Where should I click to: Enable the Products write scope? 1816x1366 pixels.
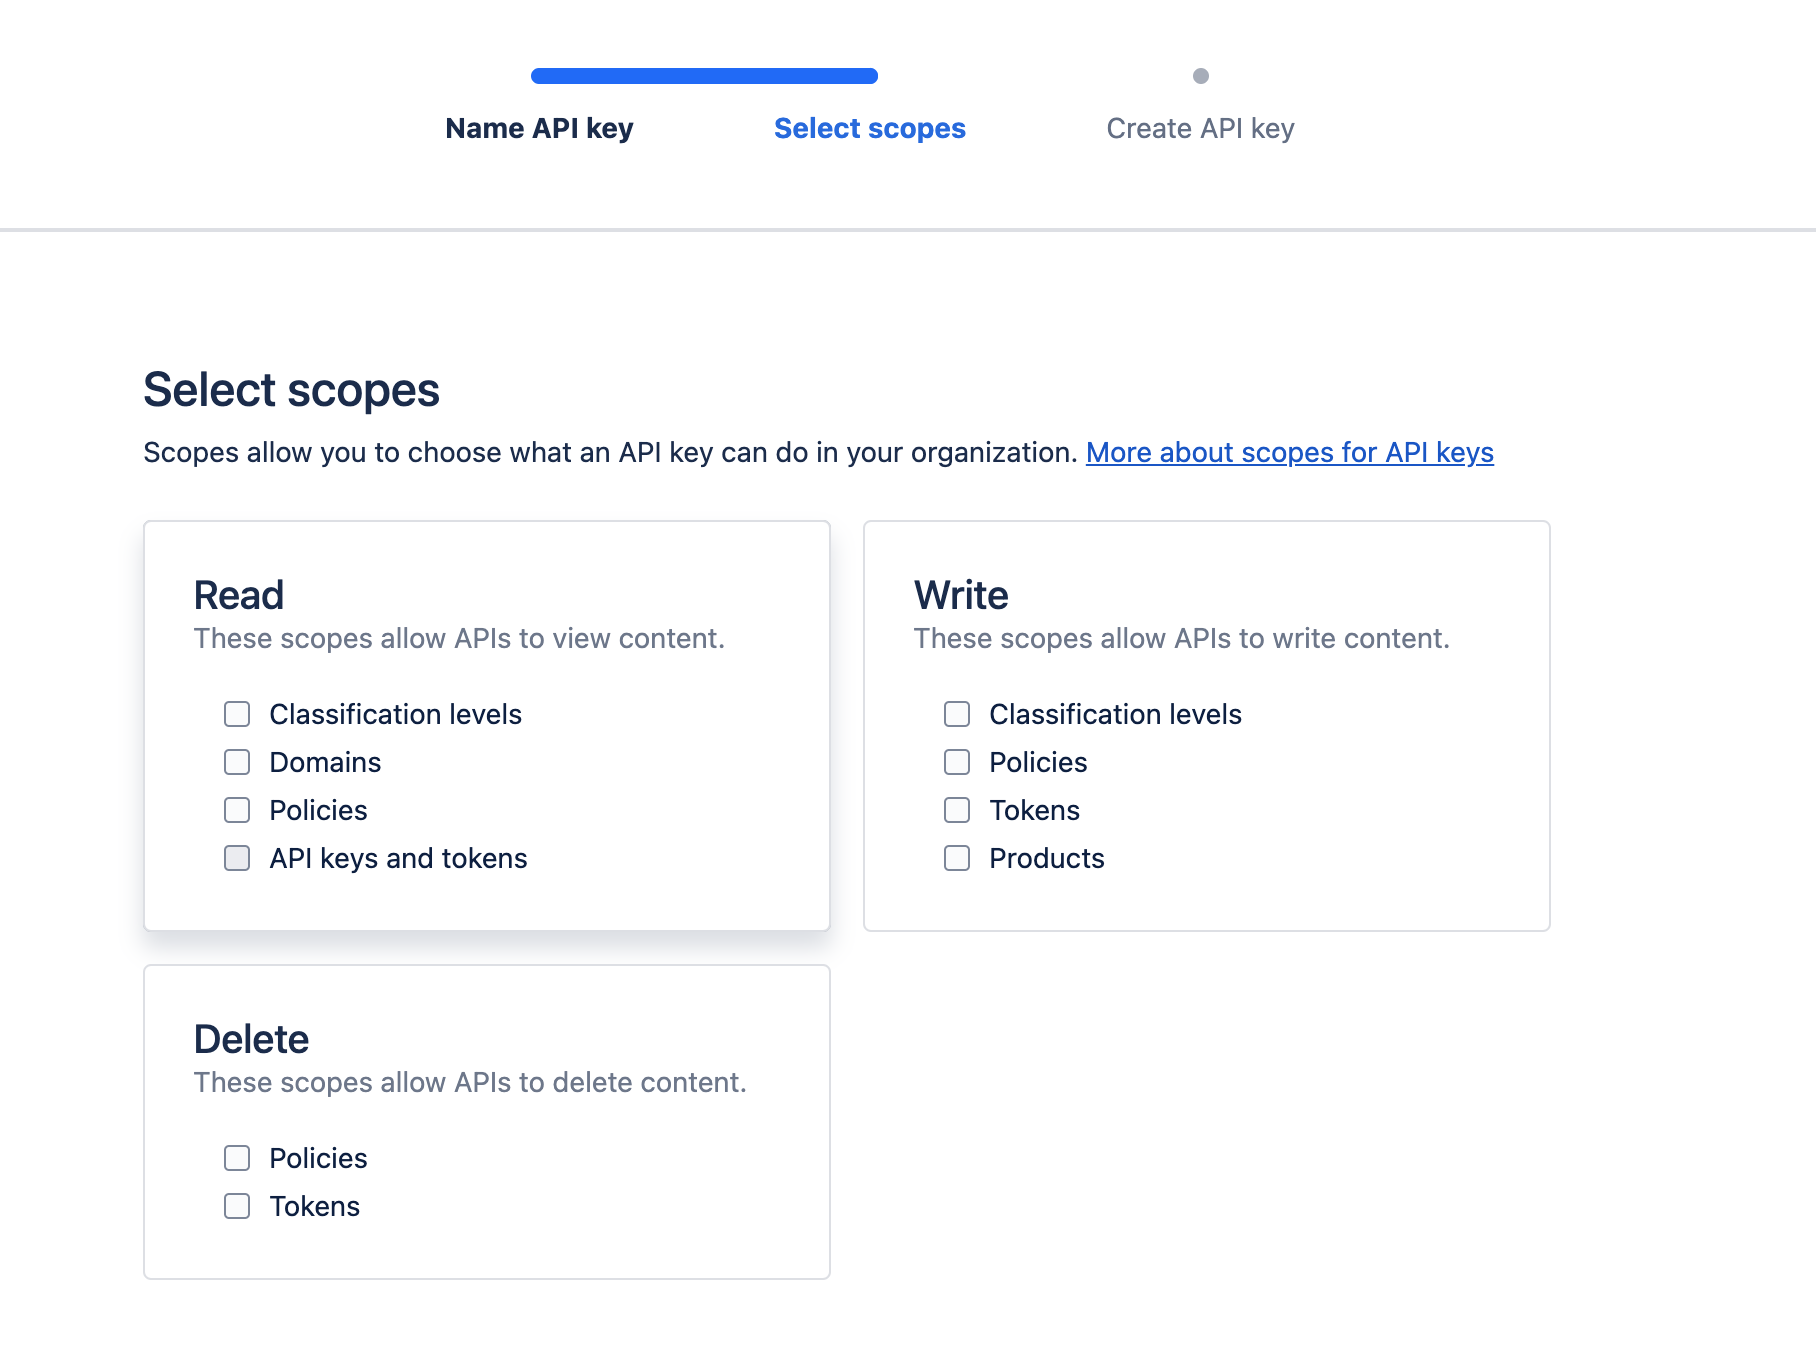tap(957, 858)
